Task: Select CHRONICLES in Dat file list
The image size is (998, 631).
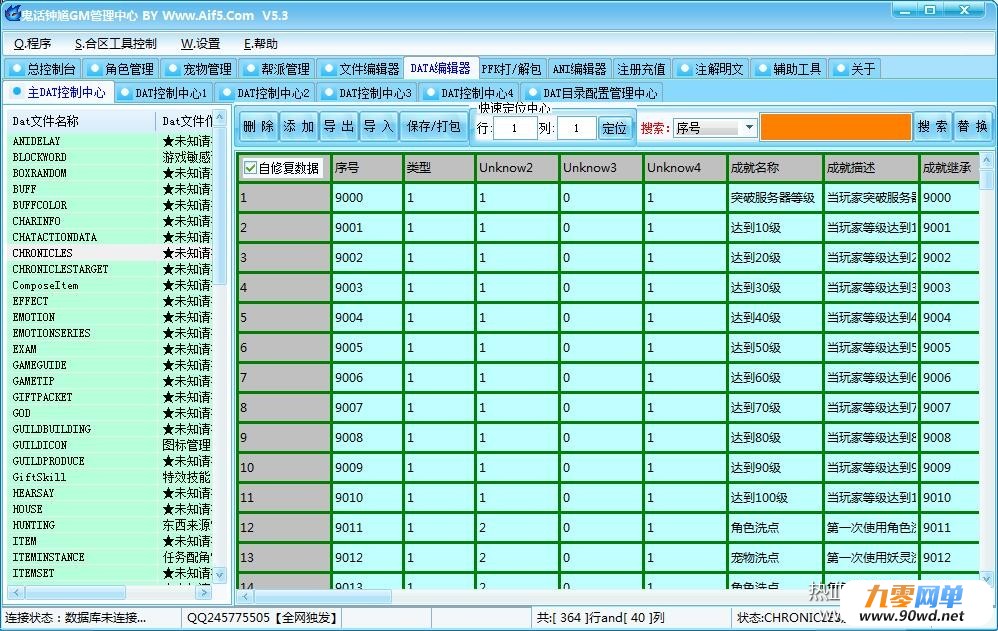Action: pyautogui.click(x=43, y=253)
